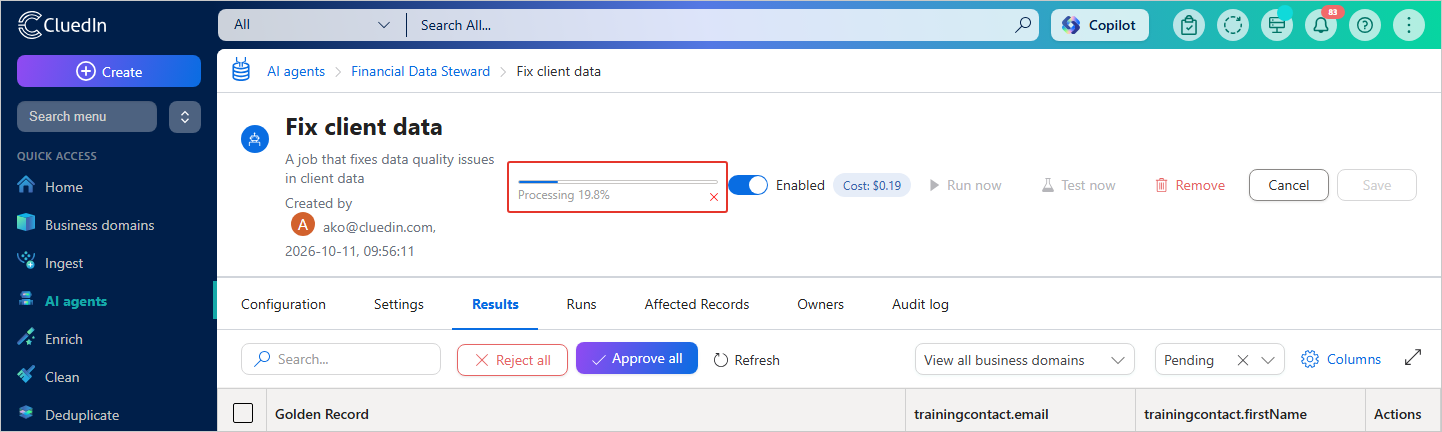Open the All search scope dropdown
The width and height of the screenshot is (1442, 432).
pyautogui.click(x=312, y=25)
